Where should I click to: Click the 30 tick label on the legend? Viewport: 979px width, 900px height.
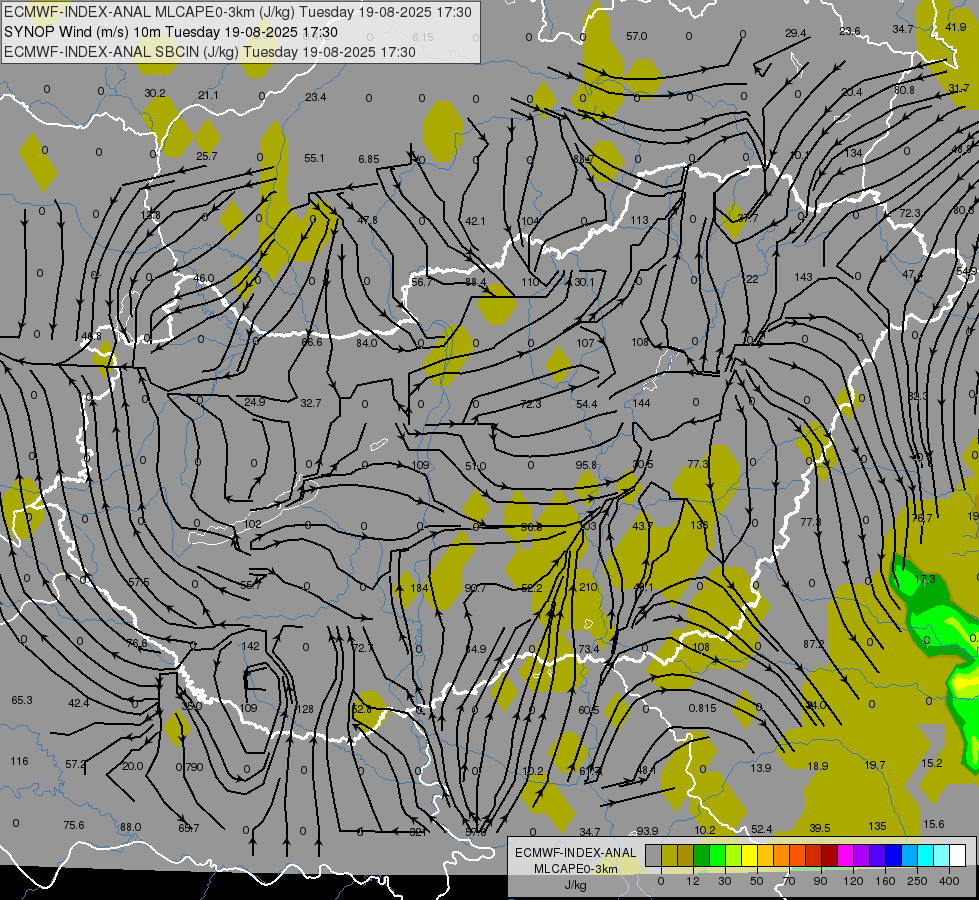click(724, 881)
